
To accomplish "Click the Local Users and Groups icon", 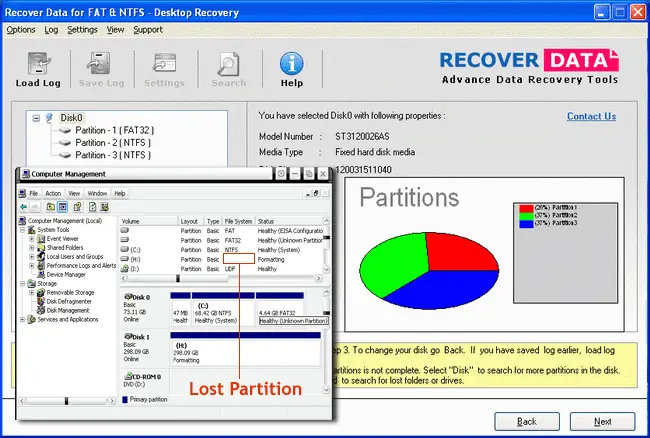I will (x=41, y=257).
